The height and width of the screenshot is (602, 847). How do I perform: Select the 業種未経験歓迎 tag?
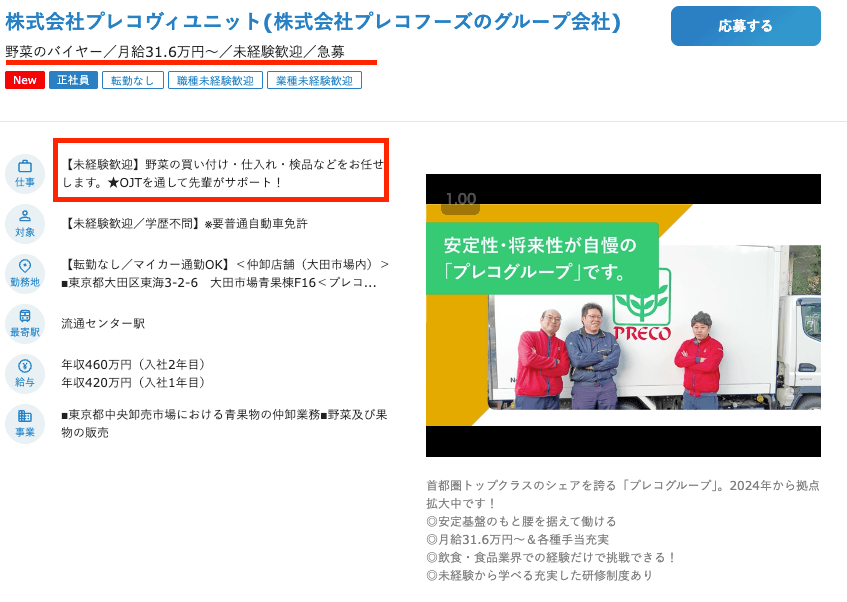[314, 80]
